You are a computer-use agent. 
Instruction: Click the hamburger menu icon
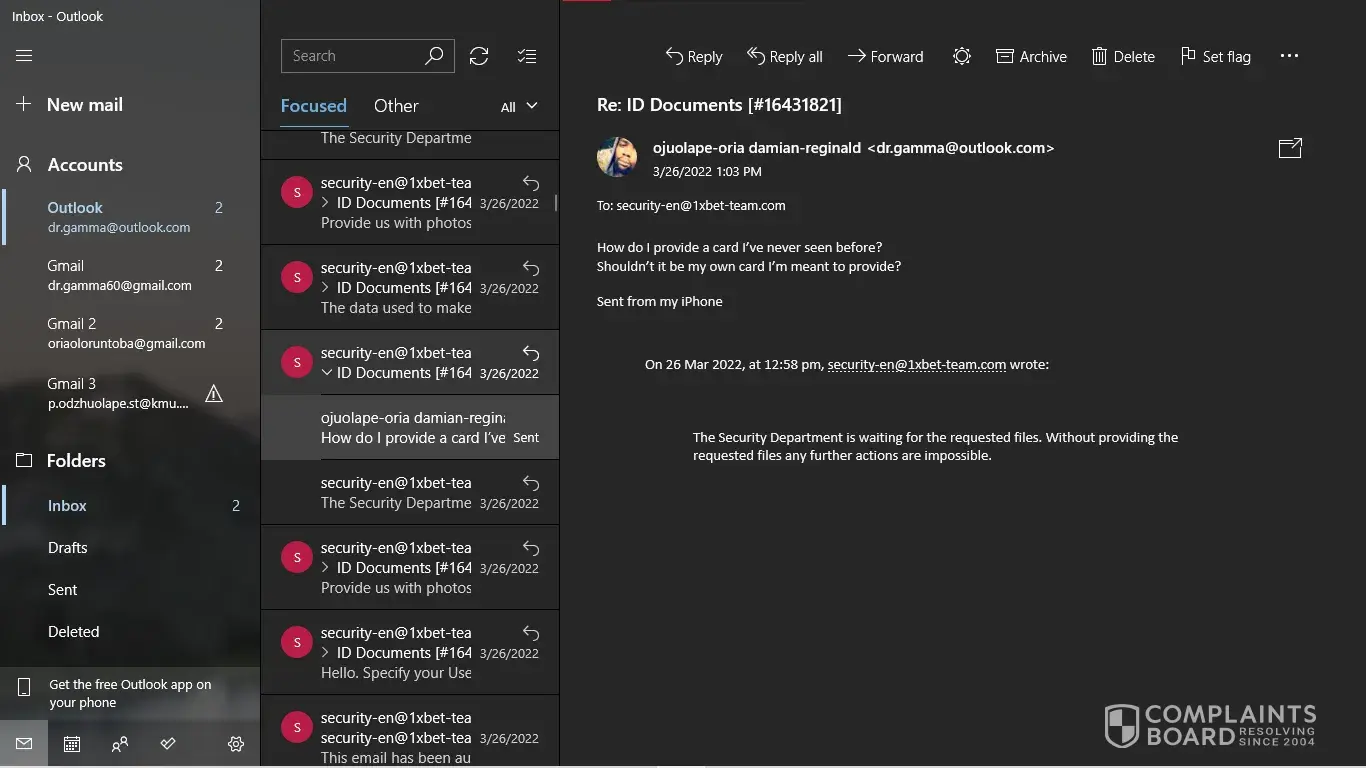[x=24, y=56]
